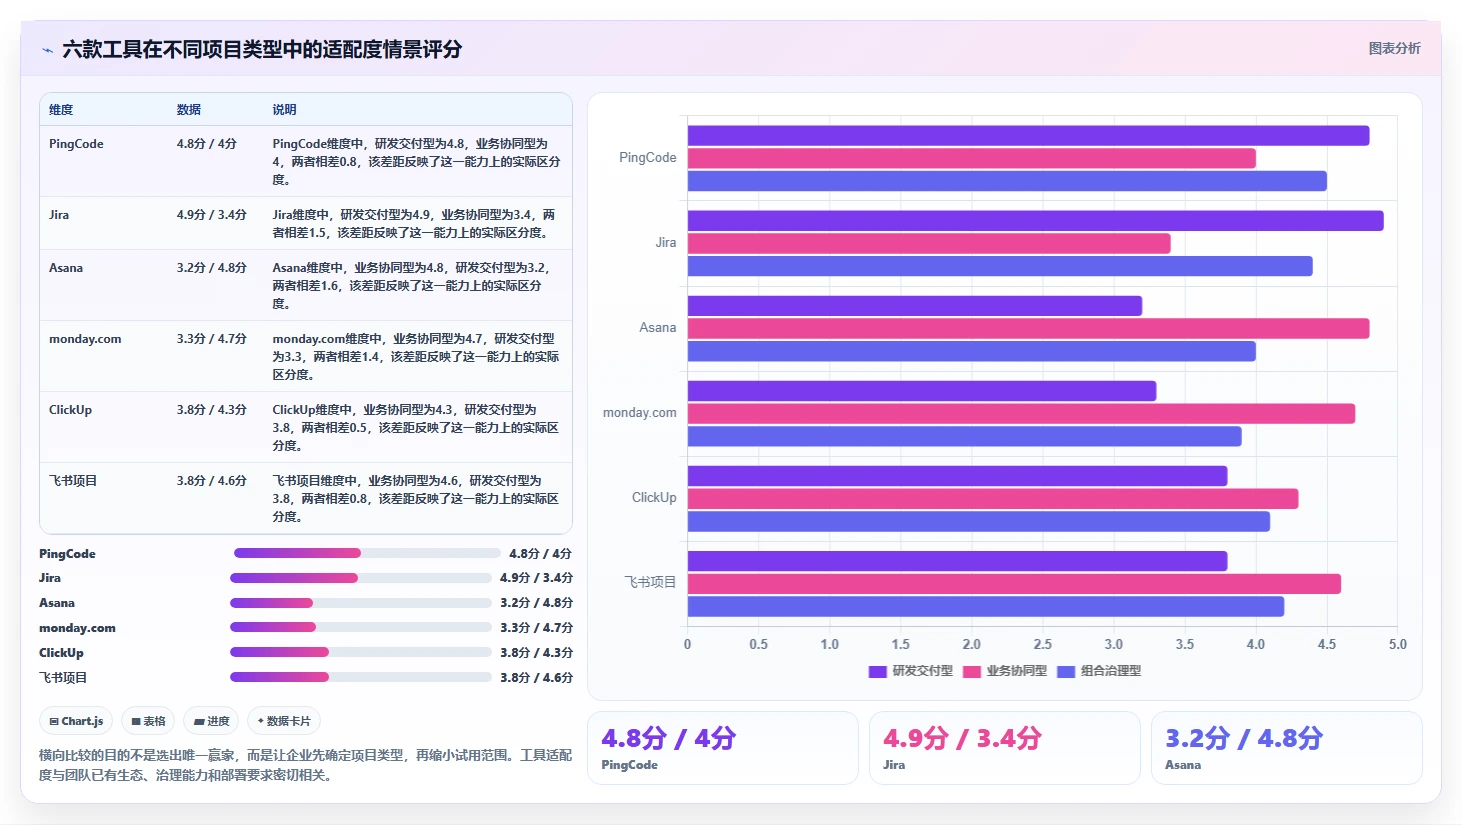Click 飞书项目's purple 研发交付型 chart bar
This screenshot has width=1462, height=825.
click(957, 561)
